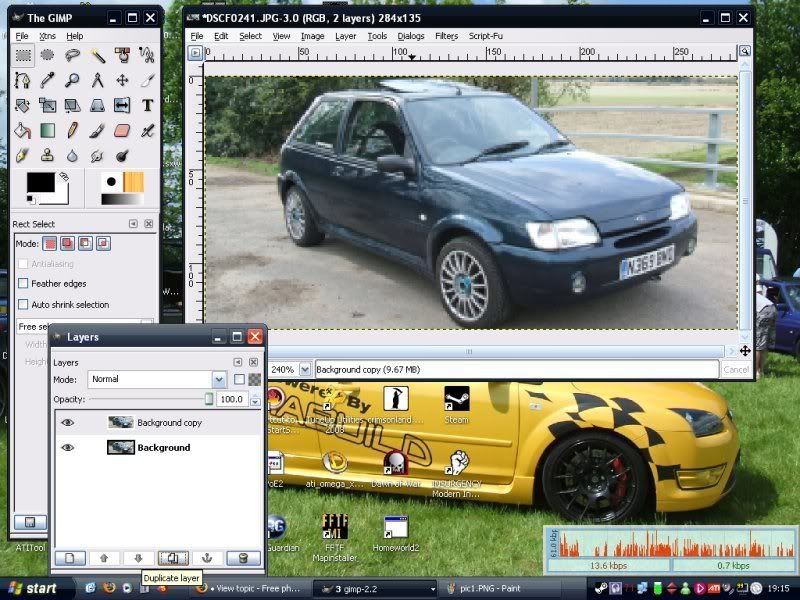The width and height of the screenshot is (800, 600).
Task: Pick the Scale tool
Action: [47, 105]
